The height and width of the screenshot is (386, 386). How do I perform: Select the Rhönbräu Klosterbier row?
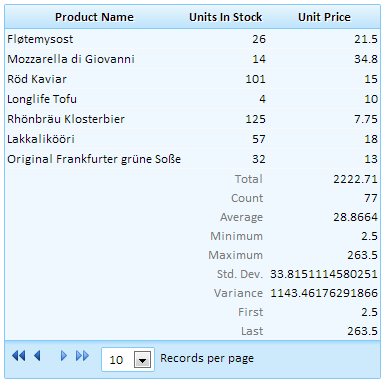(192, 119)
